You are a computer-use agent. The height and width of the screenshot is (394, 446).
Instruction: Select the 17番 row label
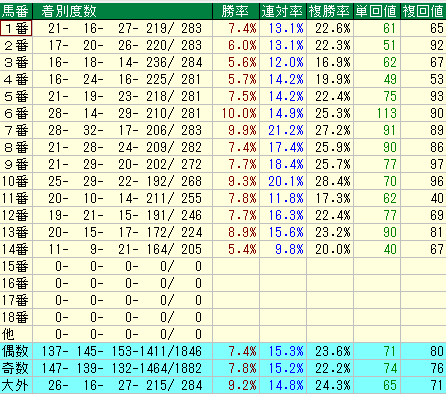click(x=16, y=300)
